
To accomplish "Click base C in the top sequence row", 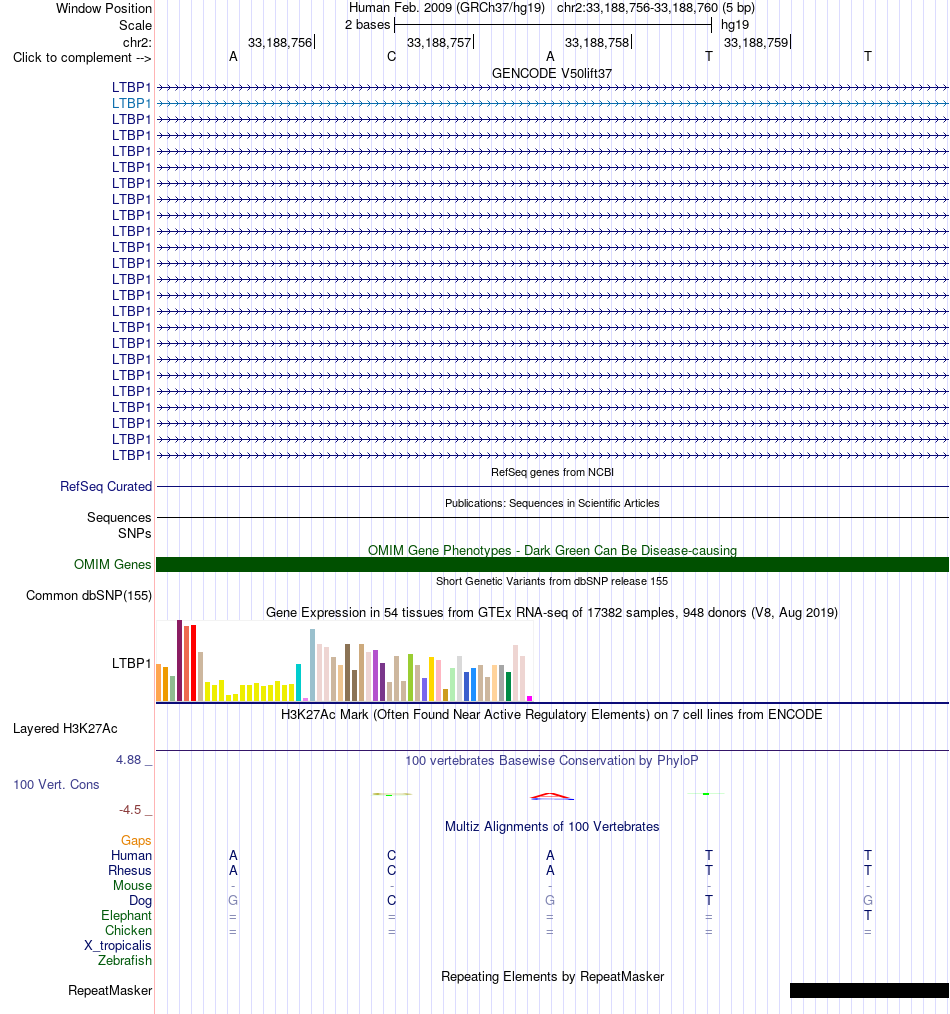I will pyautogui.click(x=391, y=57).
